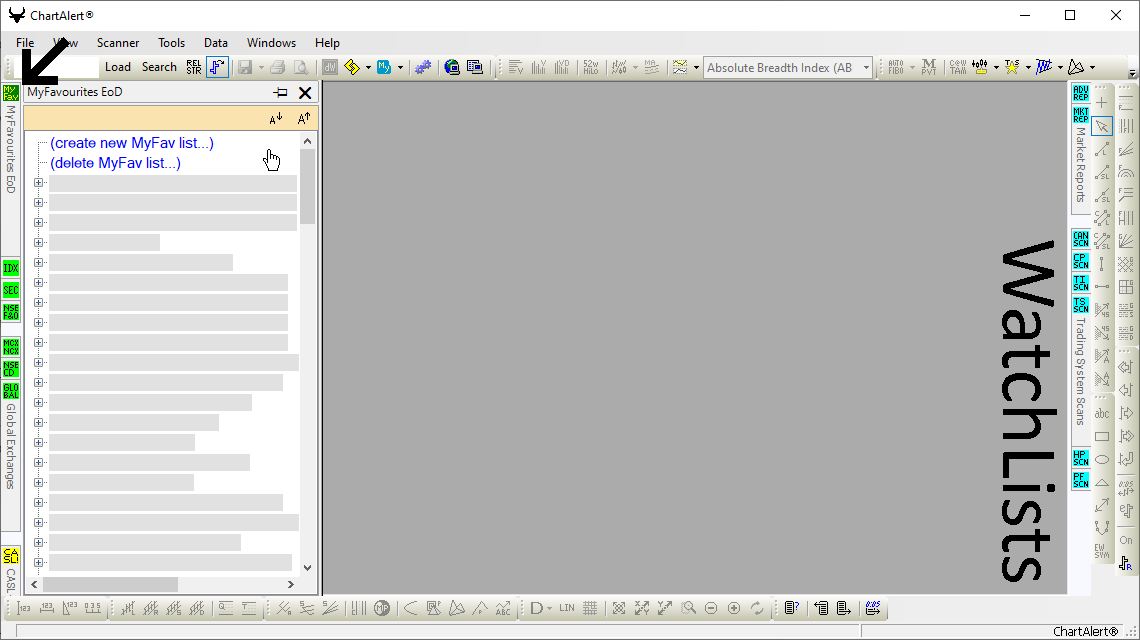Click the globe with monitor icon
Image resolution: width=1140 pixels, height=640 pixels.
[451, 67]
